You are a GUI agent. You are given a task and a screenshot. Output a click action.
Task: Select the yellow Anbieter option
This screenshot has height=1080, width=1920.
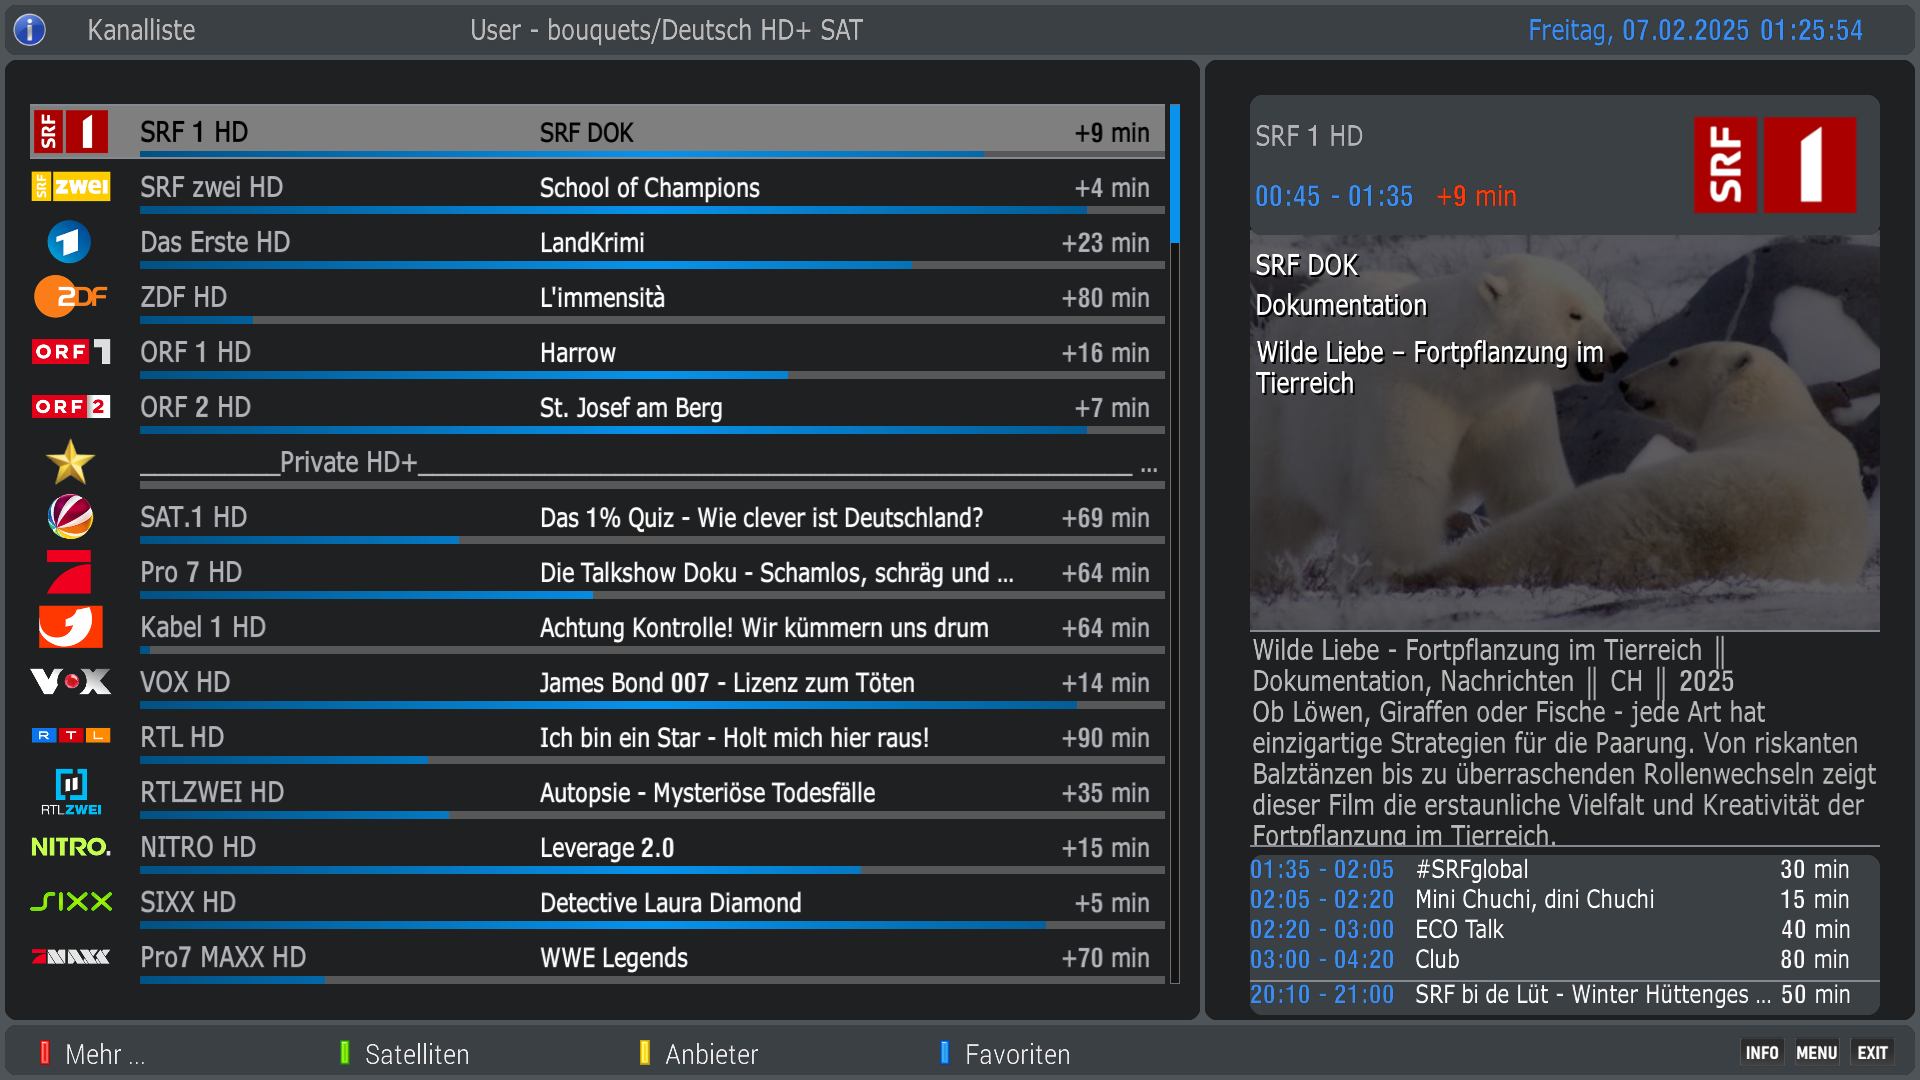(x=698, y=1054)
